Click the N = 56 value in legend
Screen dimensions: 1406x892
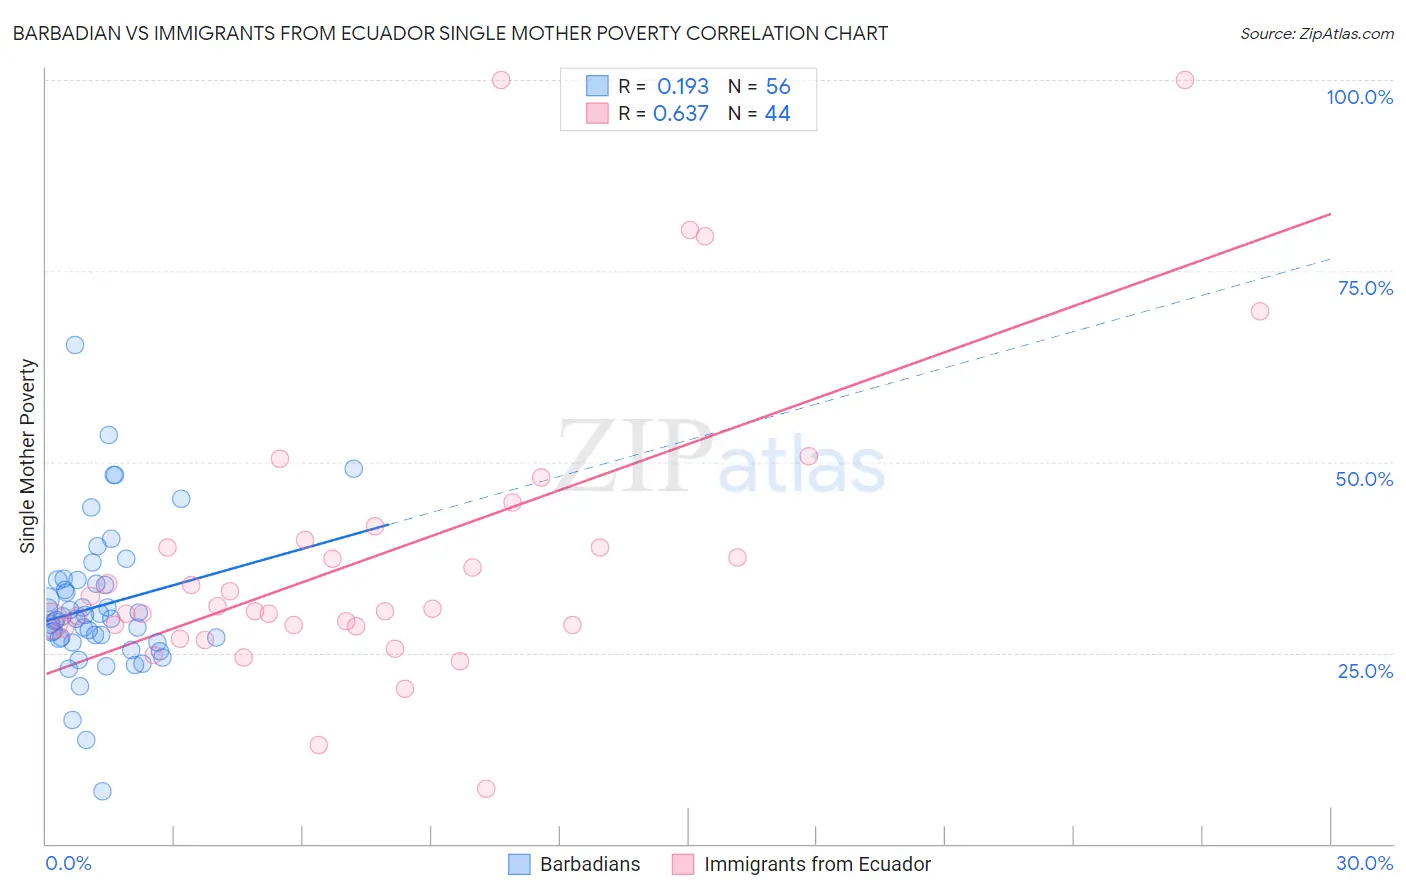(759, 86)
